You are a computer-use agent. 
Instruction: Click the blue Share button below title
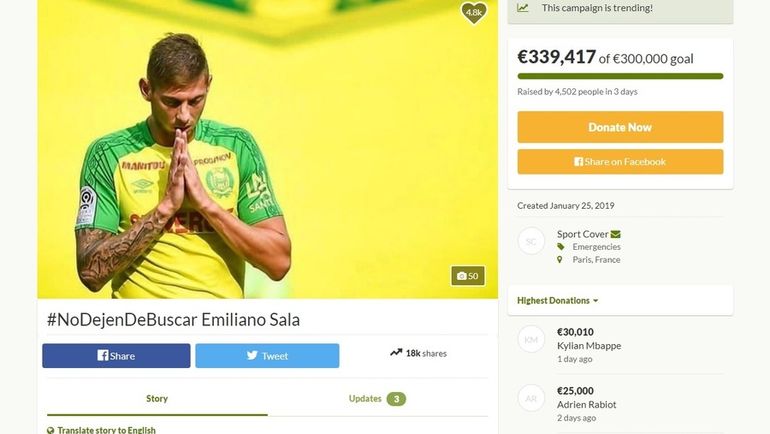[x=116, y=356]
